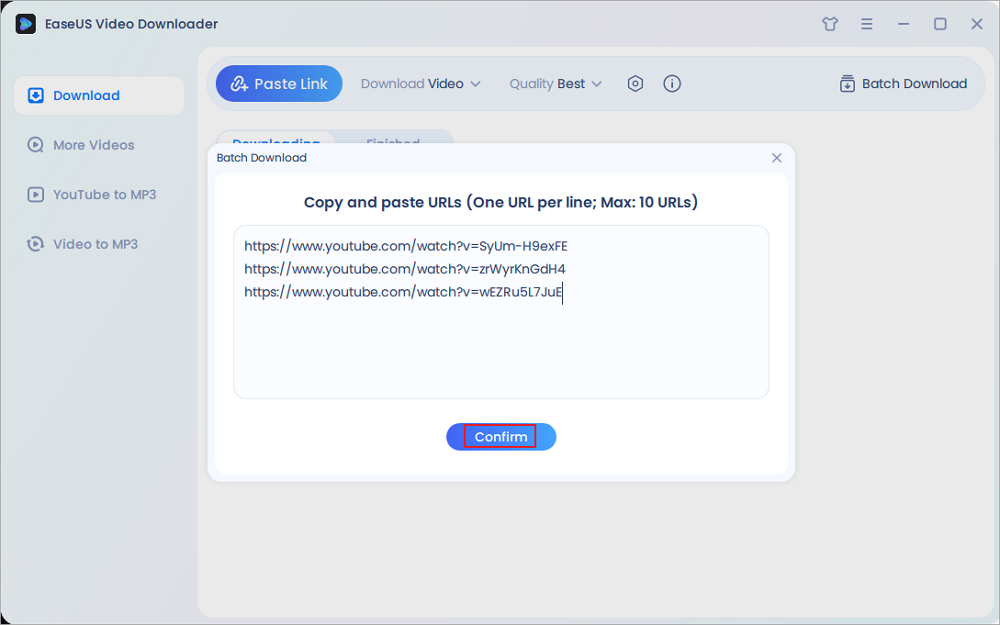Switch to the Downloading tab
The image size is (1000, 625).
[276, 140]
